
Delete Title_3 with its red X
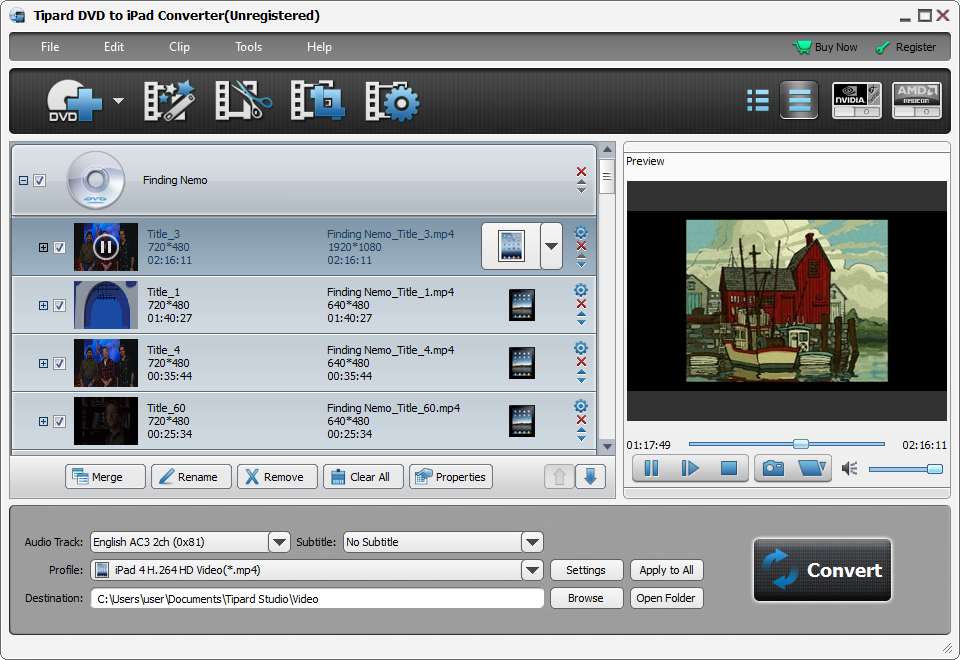[x=582, y=246]
